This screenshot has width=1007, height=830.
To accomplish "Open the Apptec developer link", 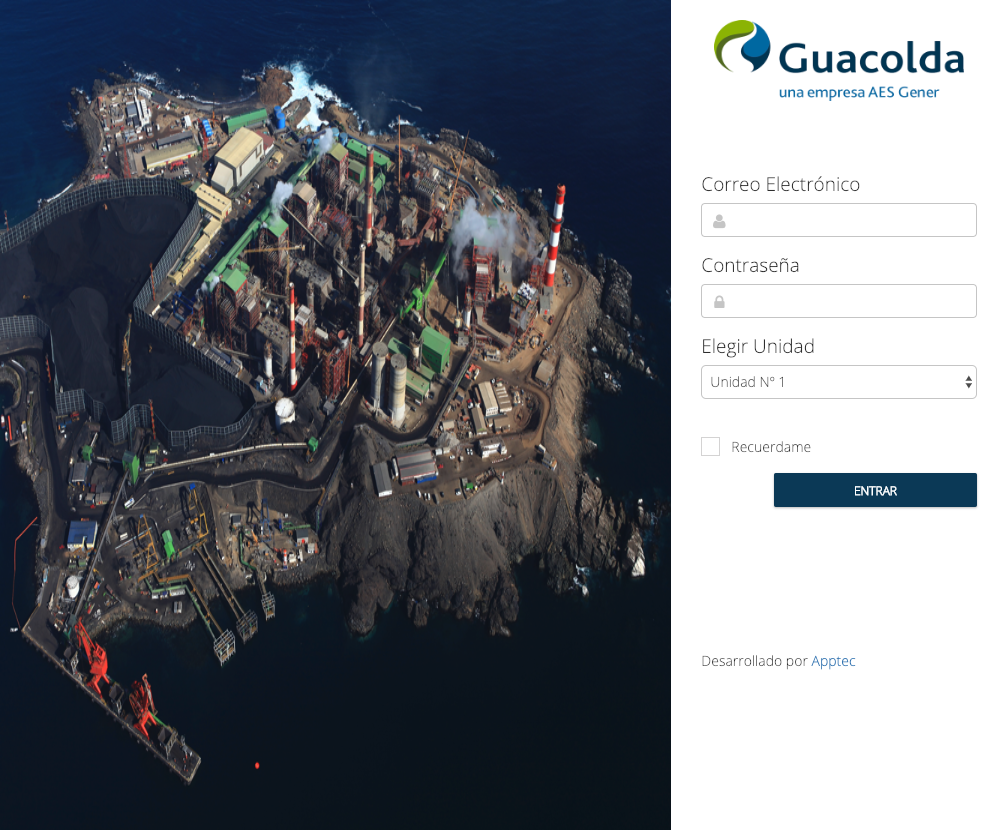I will [833, 661].
